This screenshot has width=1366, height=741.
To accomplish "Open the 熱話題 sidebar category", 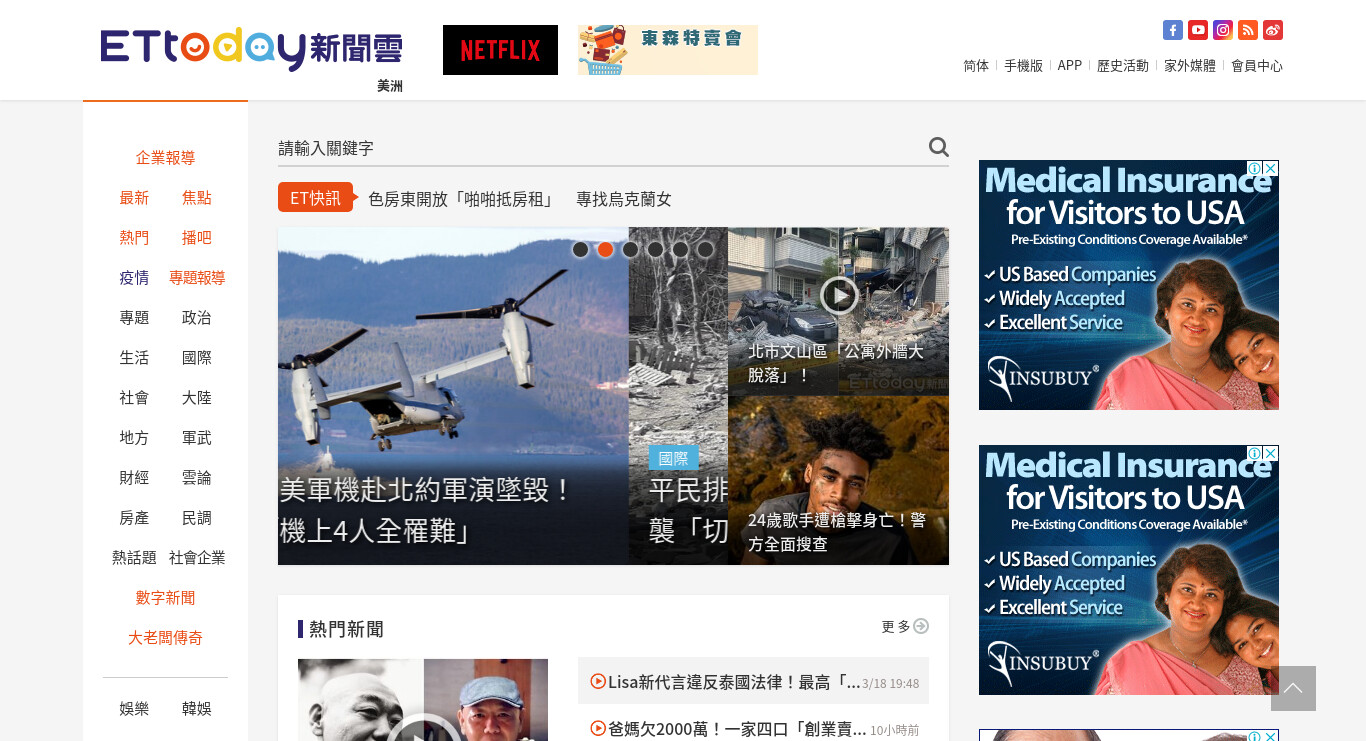I will tap(134, 557).
